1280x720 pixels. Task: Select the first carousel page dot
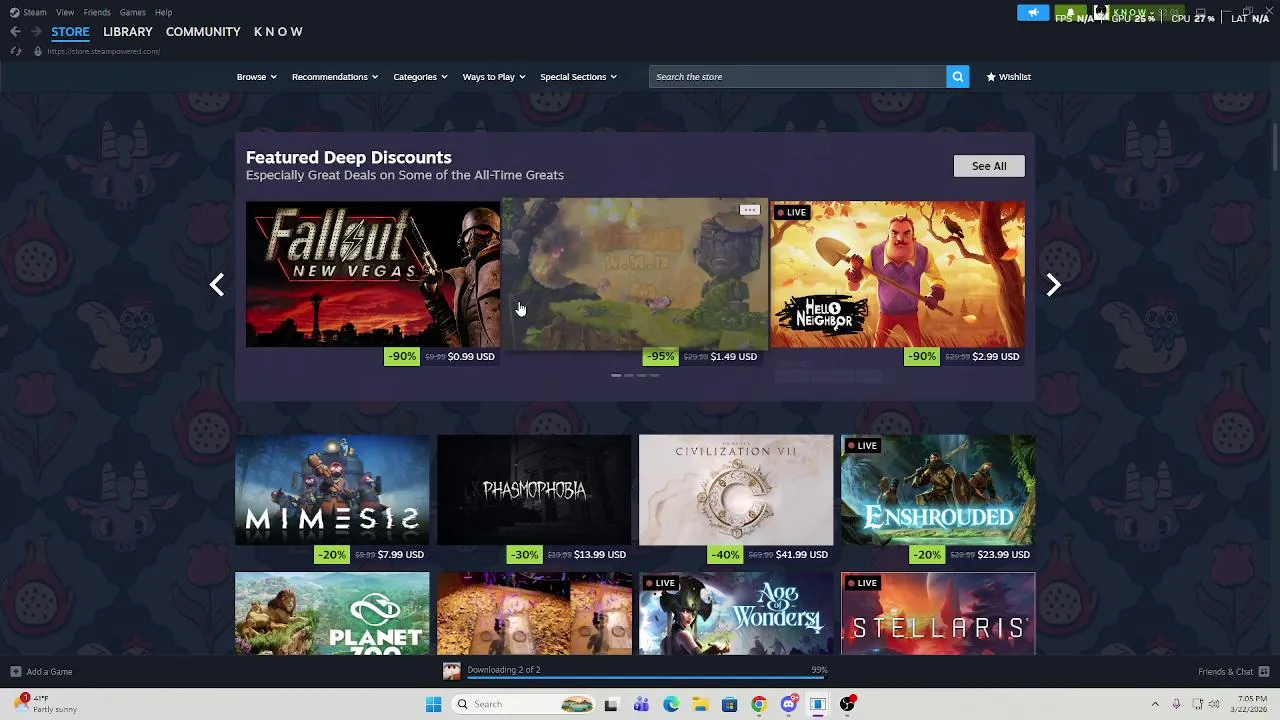(616, 375)
